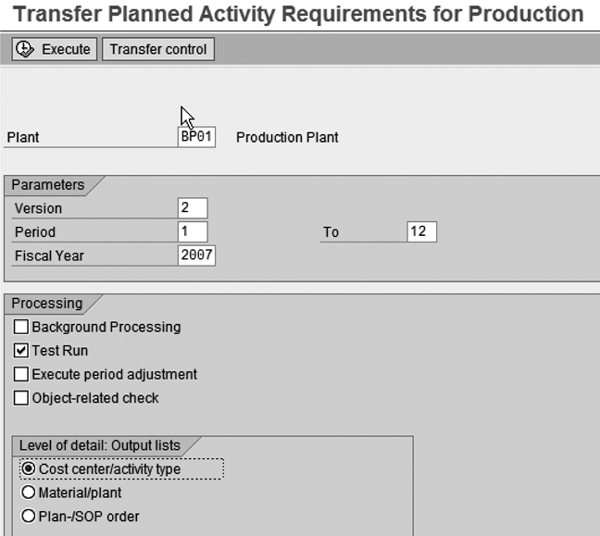Screen dimensions: 600x536
Task: Select the Period from field
Action: coord(192,231)
